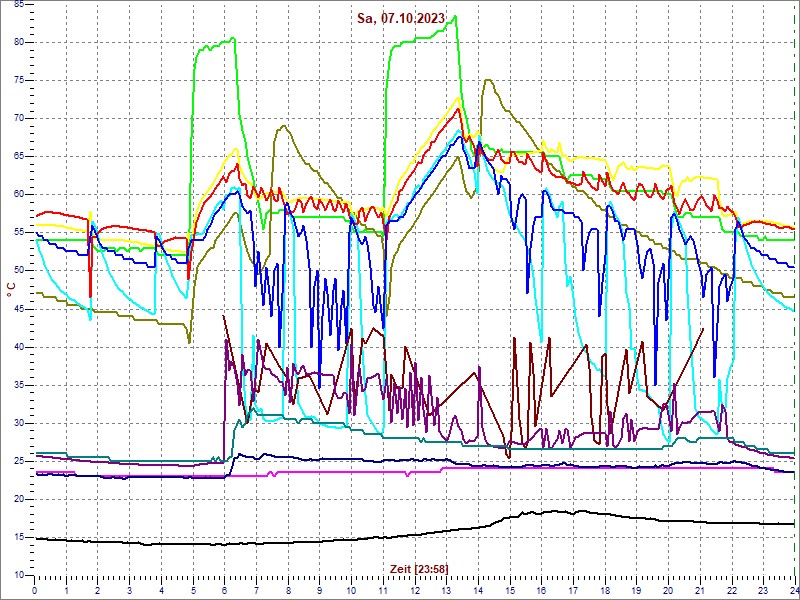Click hour 13 on the time axis

tap(446, 590)
